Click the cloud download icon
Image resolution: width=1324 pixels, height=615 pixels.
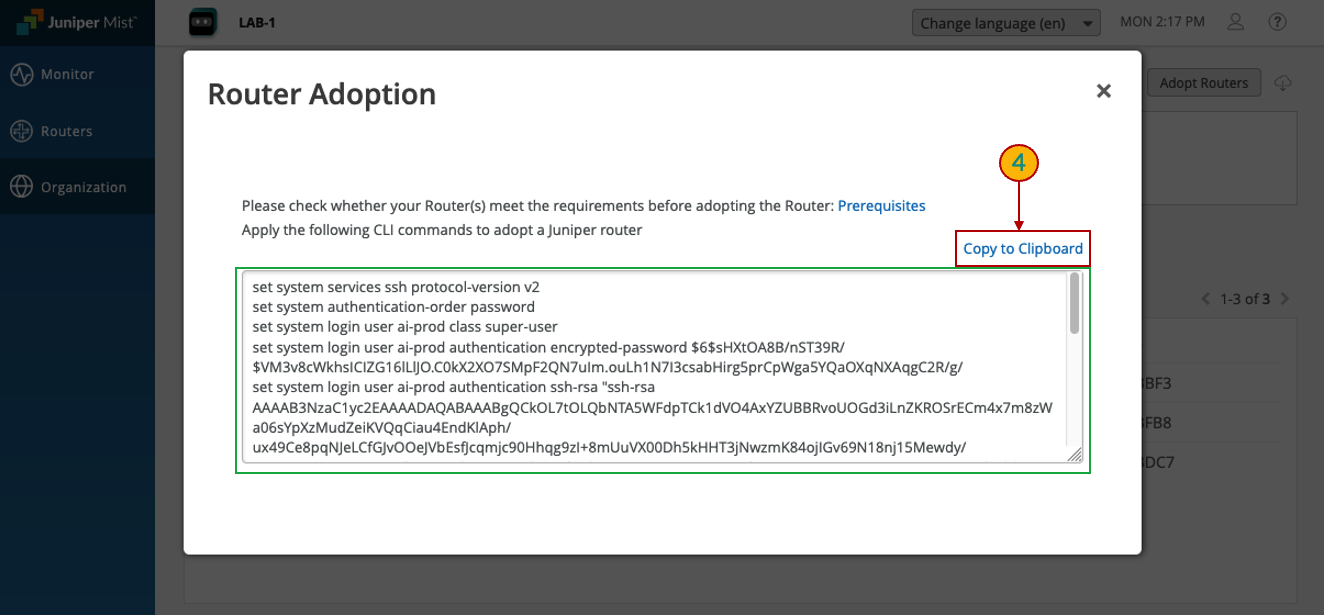click(1283, 83)
